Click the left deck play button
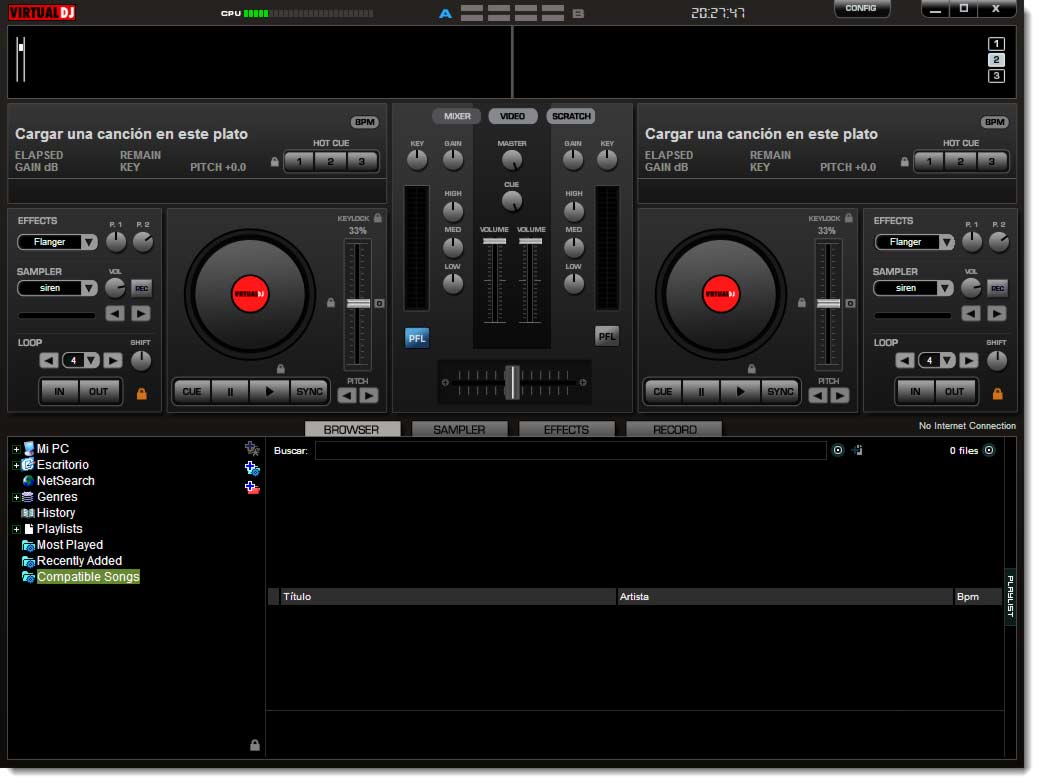This screenshot has height=783, width=1039. pyautogui.click(x=269, y=392)
